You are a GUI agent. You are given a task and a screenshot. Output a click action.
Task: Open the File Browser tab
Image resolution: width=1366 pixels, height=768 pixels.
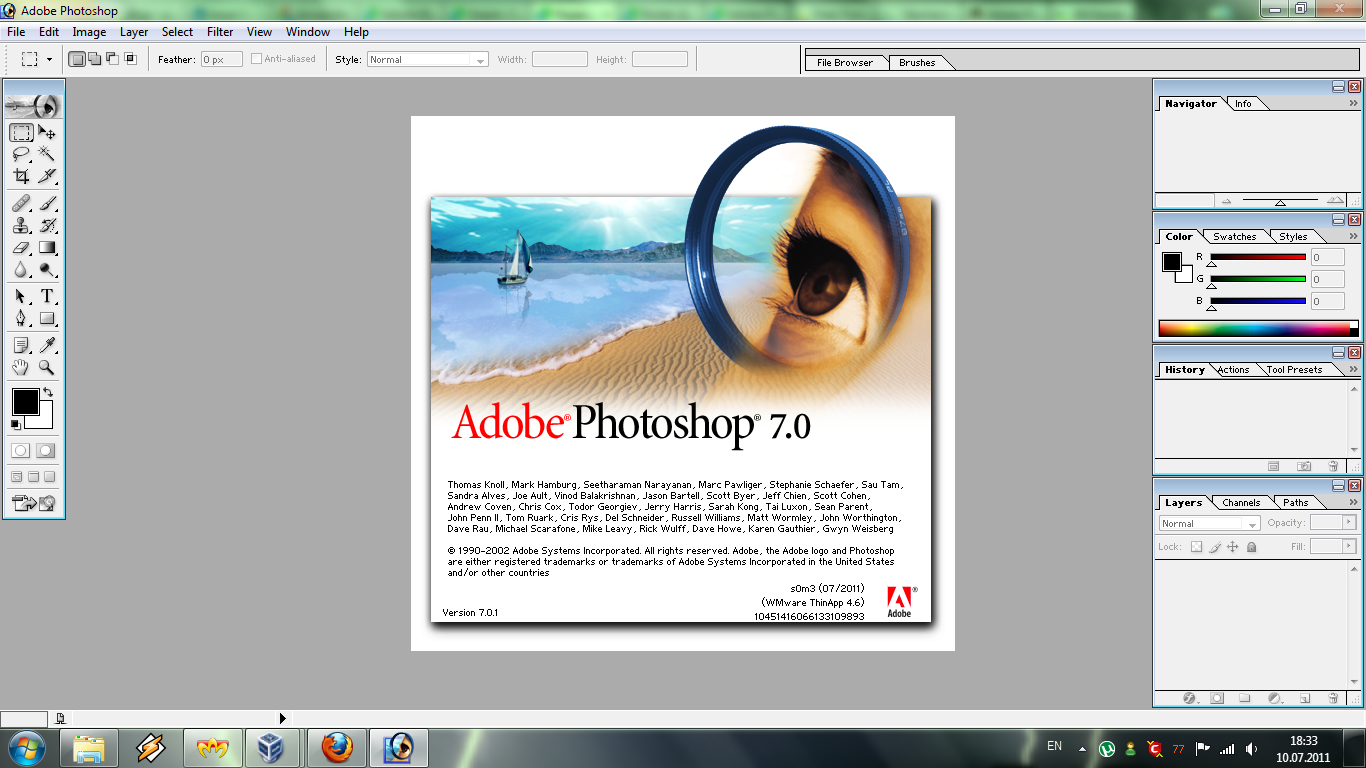(x=845, y=62)
